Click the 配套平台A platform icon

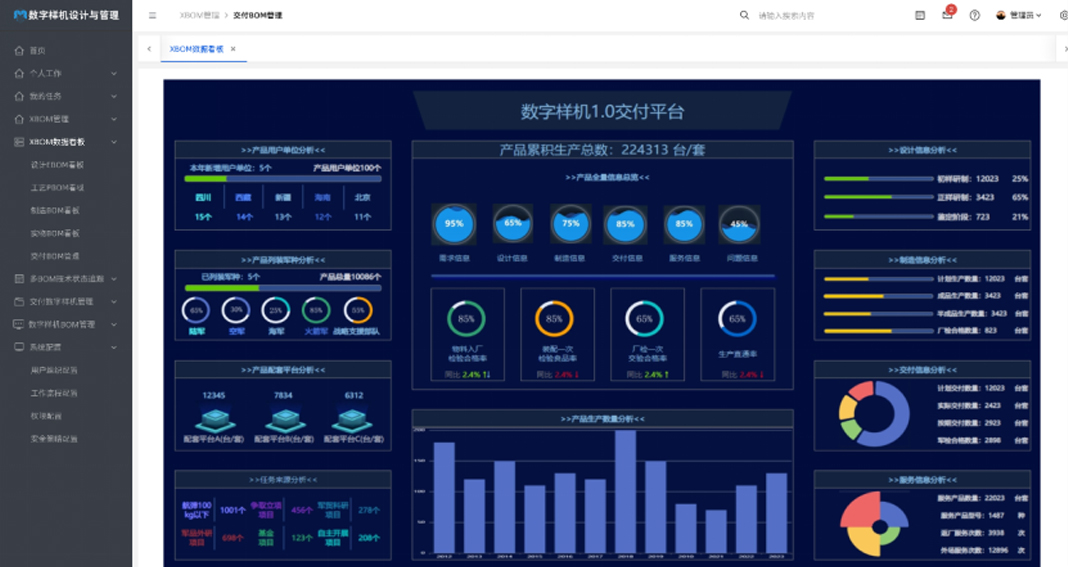click(214, 419)
